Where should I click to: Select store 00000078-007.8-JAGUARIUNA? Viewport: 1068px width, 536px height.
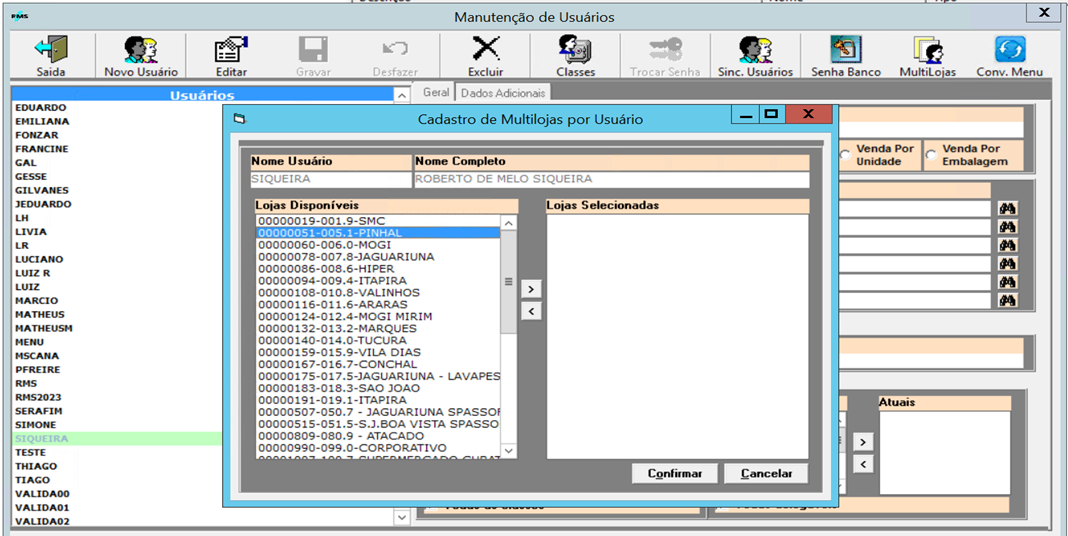click(378, 257)
